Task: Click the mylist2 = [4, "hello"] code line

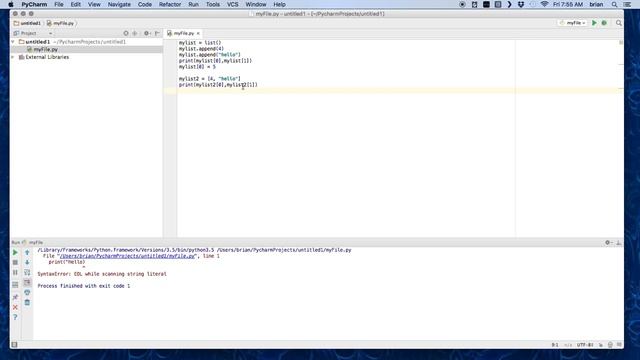Action: 209,79
